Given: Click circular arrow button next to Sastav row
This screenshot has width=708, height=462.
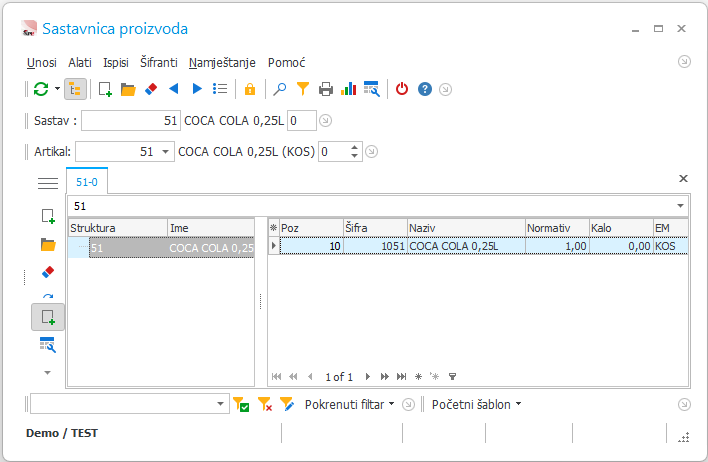Looking at the screenshot, I should click(x=325, y=121).
